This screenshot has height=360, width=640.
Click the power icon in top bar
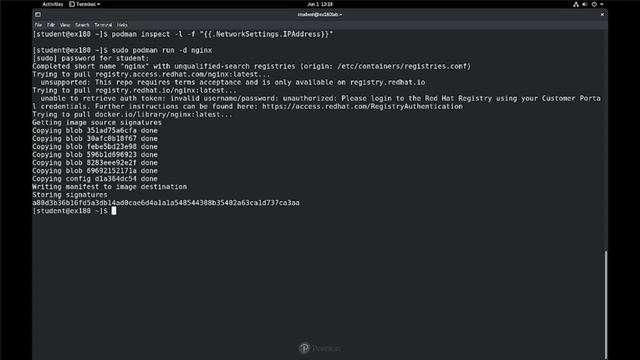[594, 4]
